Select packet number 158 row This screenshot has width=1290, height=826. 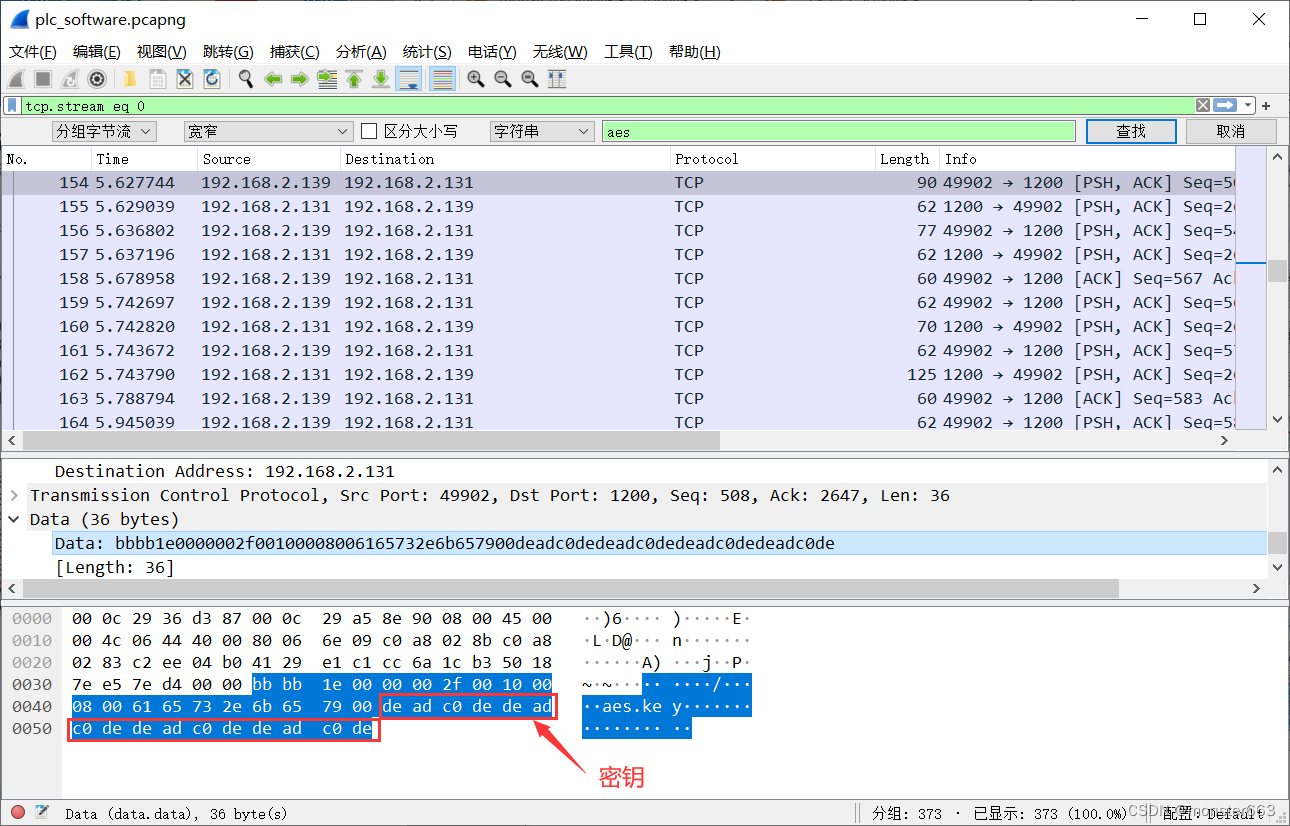pyautogui.click(x=618, y=278)
